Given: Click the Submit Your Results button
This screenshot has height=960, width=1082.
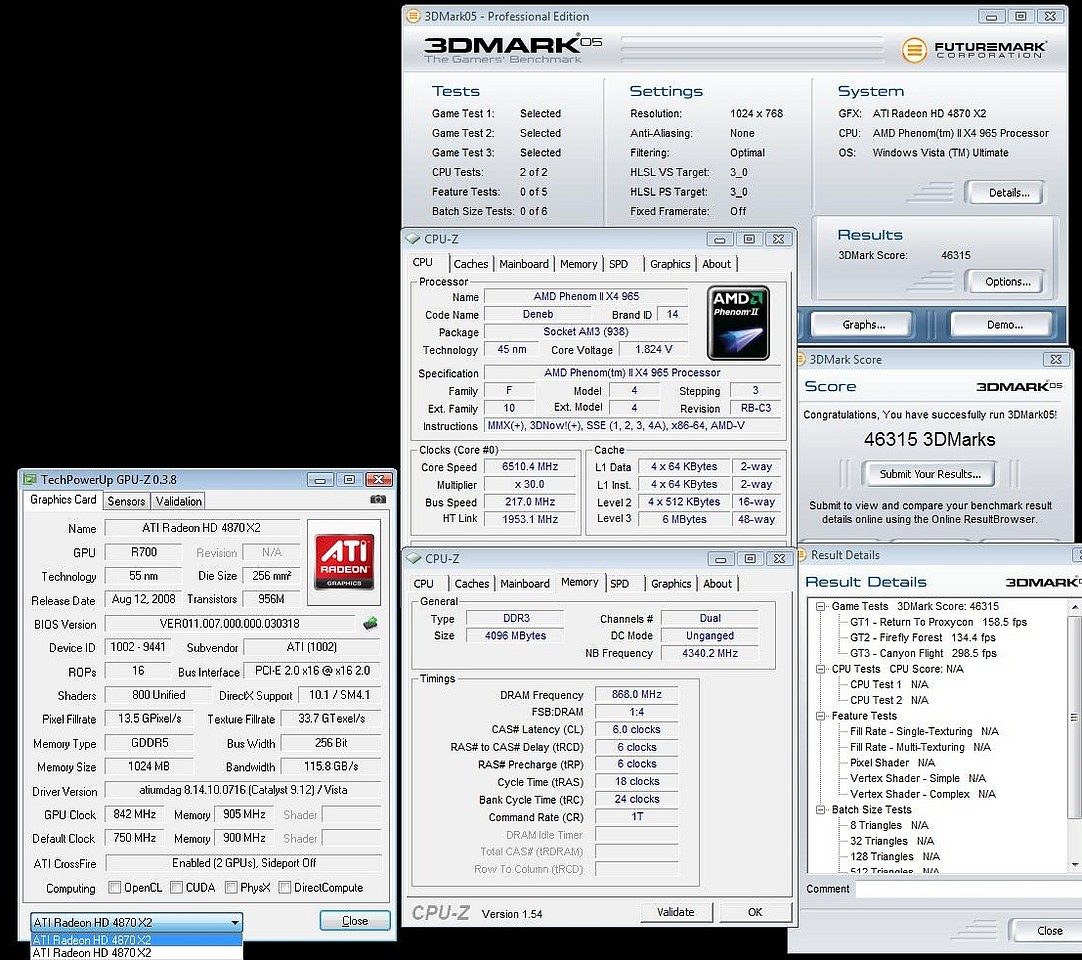Looking at the screenshot, I should point(930,474).
